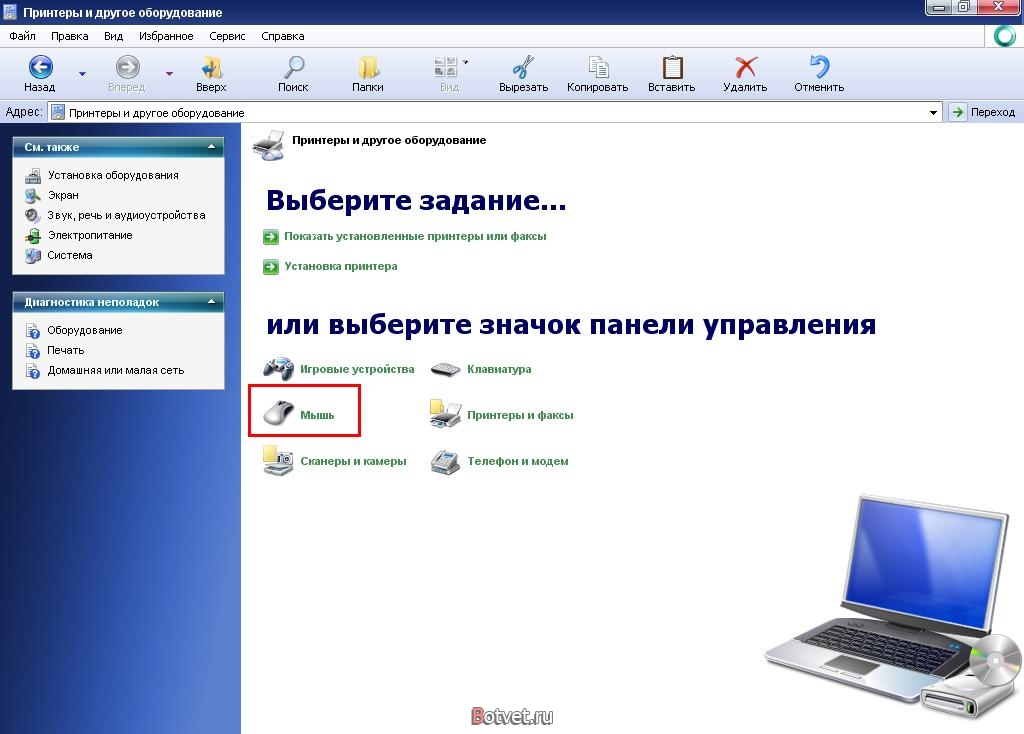Click the Удалить red X icon
This screenshot has height=734, width=1024.
[x=745, y=67]
